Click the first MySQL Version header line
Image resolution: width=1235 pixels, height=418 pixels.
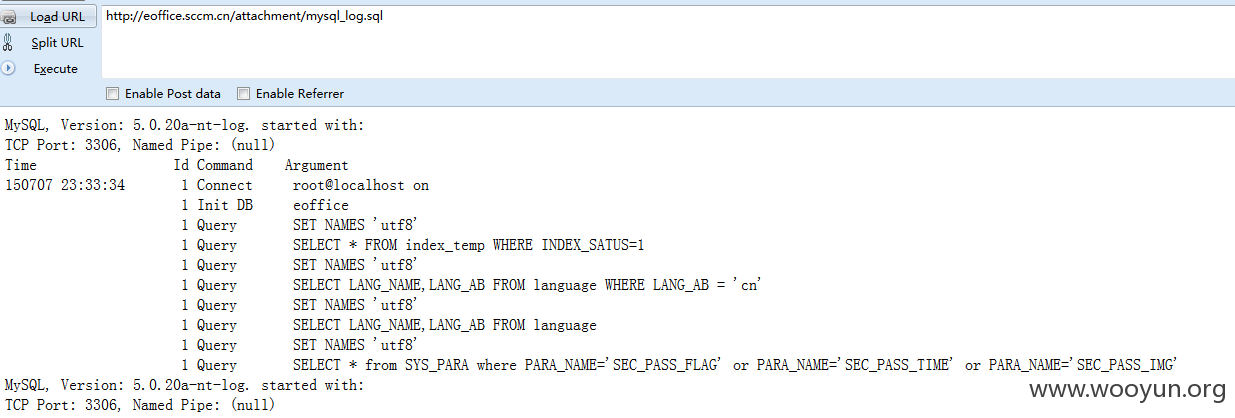[x=185, y=125]
